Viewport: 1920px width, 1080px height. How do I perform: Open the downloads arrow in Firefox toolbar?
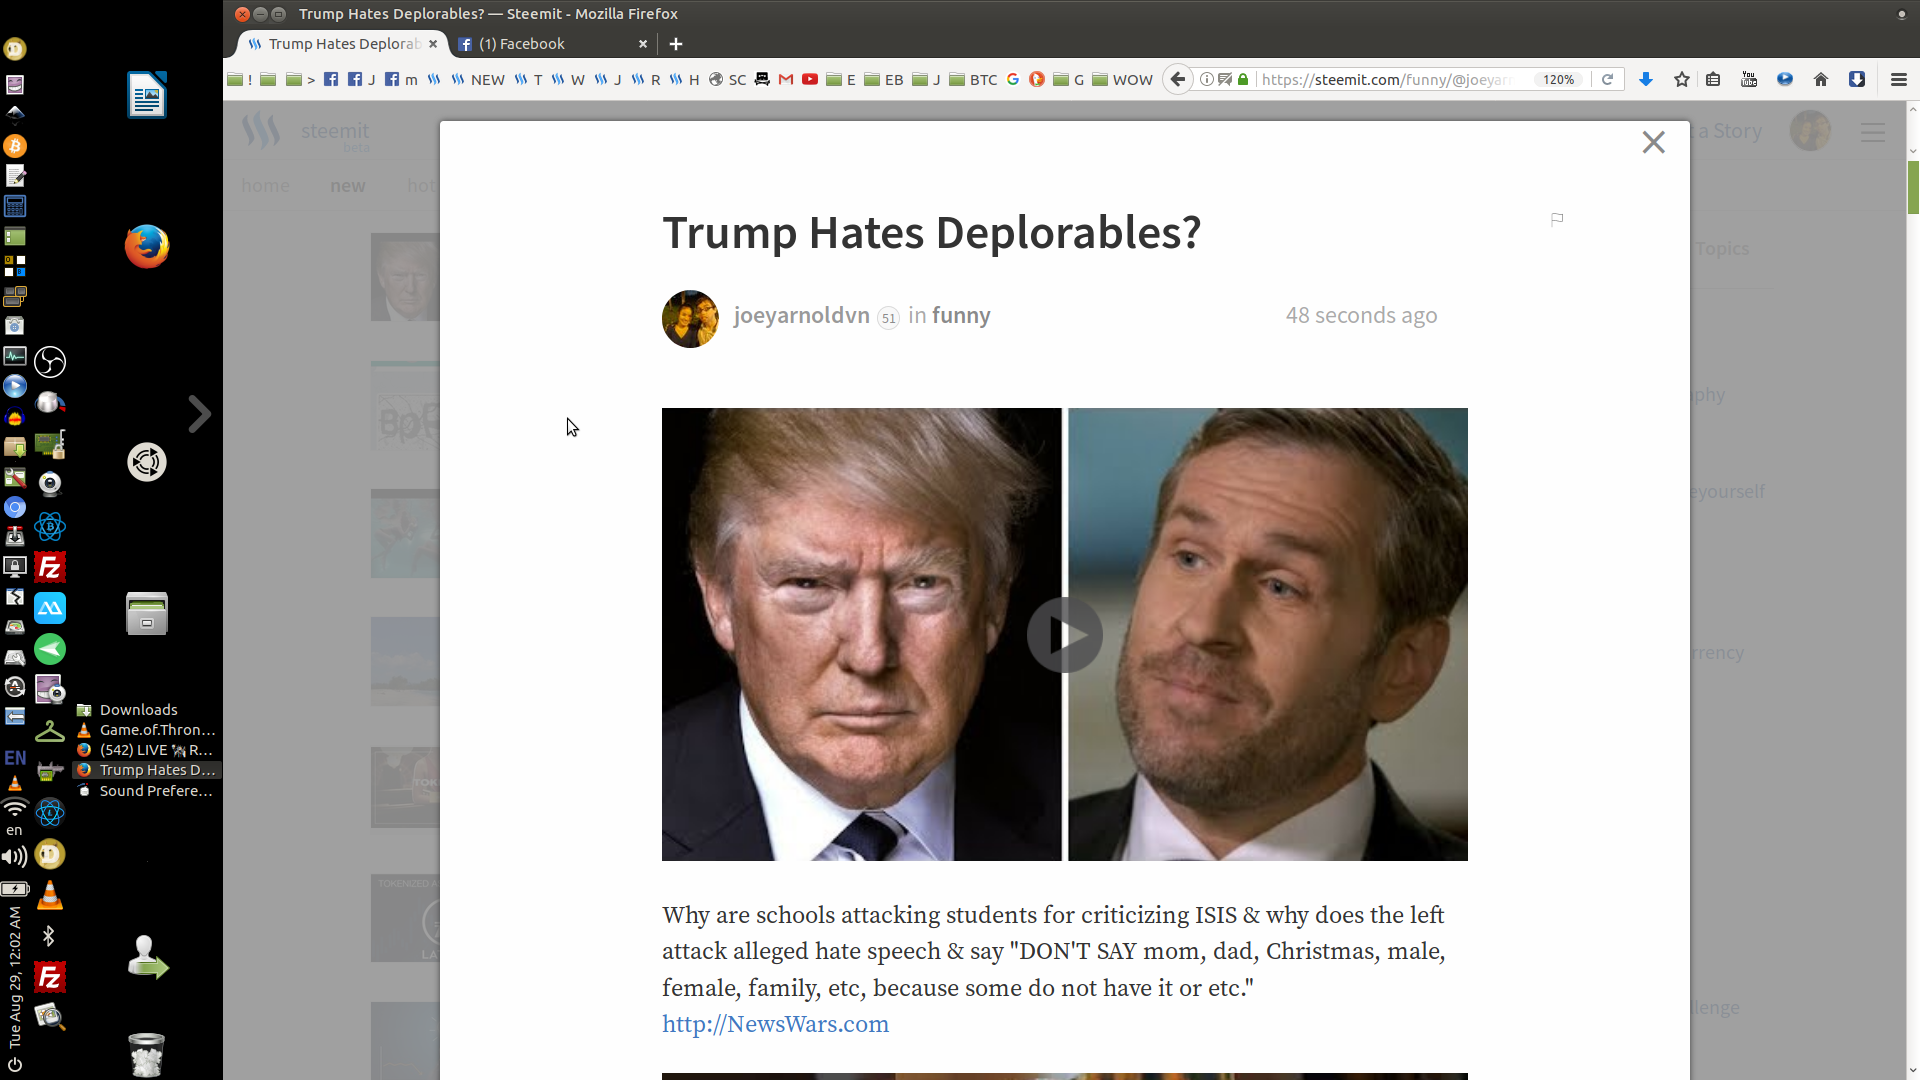coord(1645,79)
